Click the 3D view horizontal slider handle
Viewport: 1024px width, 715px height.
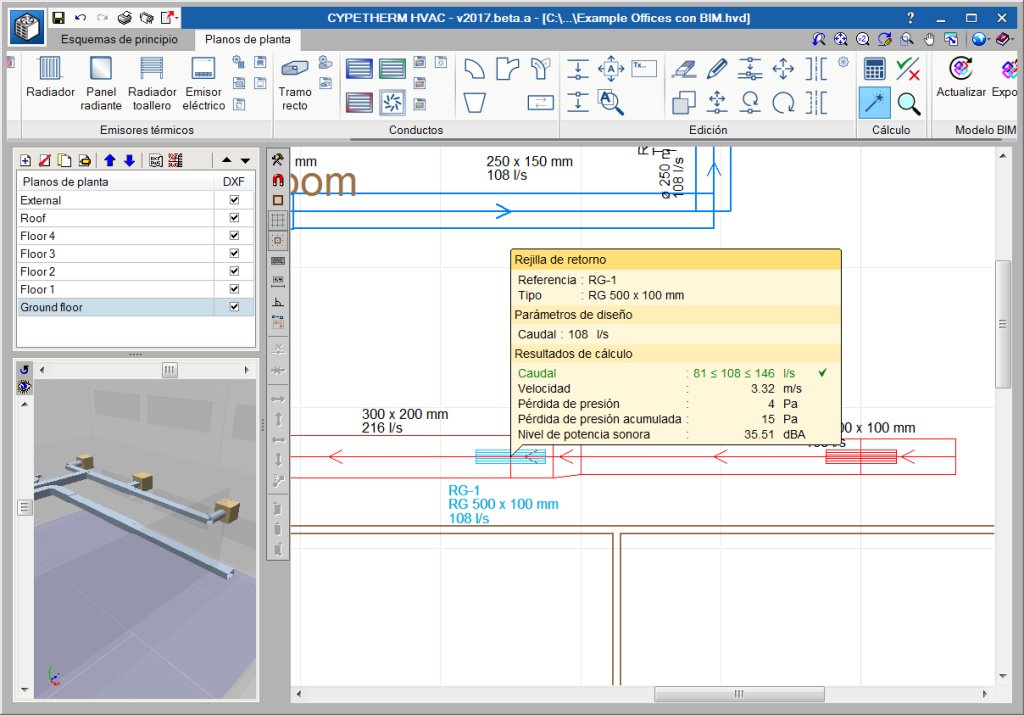click(169, 370)
